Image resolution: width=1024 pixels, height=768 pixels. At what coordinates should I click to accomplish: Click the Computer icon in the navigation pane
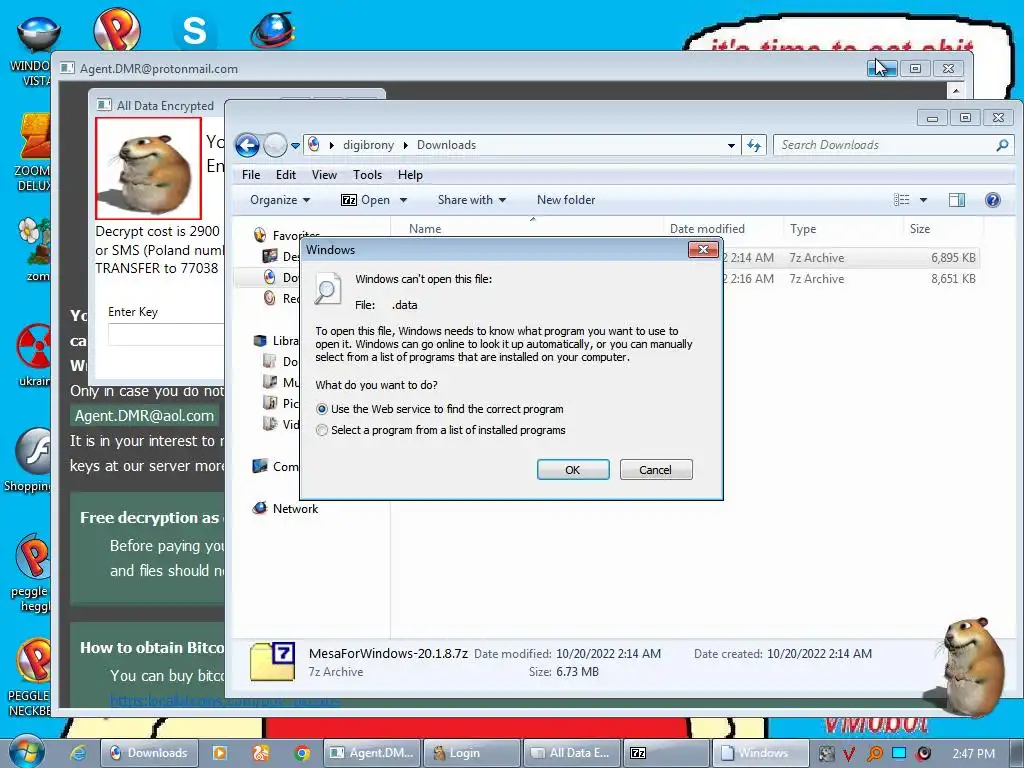tap(260, 466)
